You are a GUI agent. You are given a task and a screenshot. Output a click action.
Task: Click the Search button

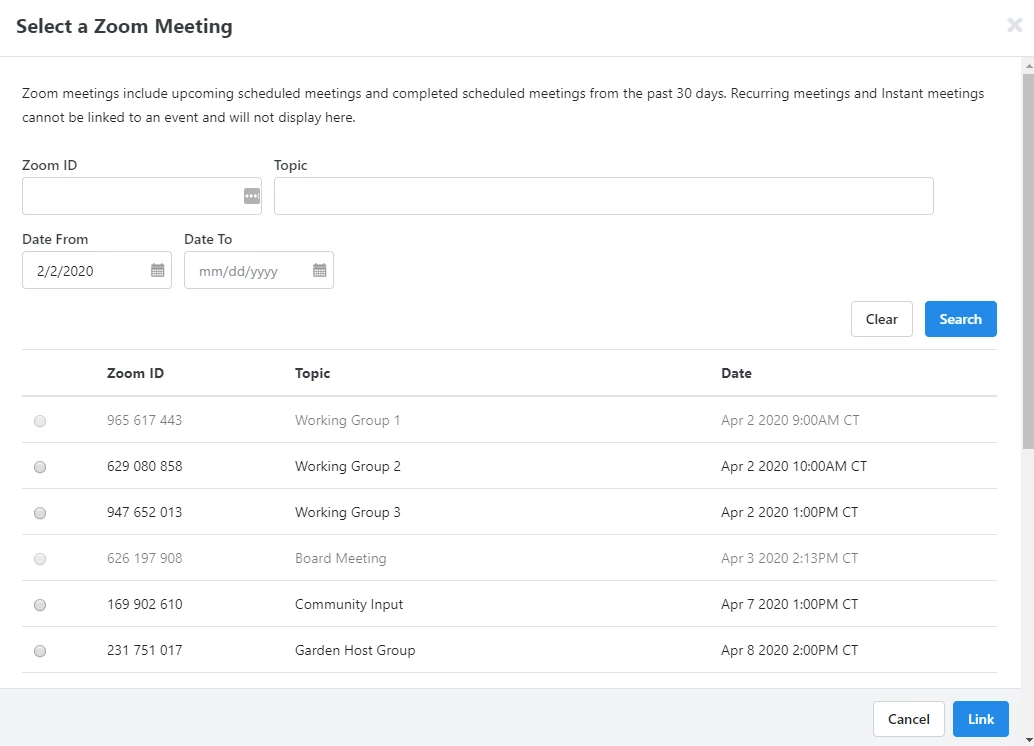(x=960, y=319)
